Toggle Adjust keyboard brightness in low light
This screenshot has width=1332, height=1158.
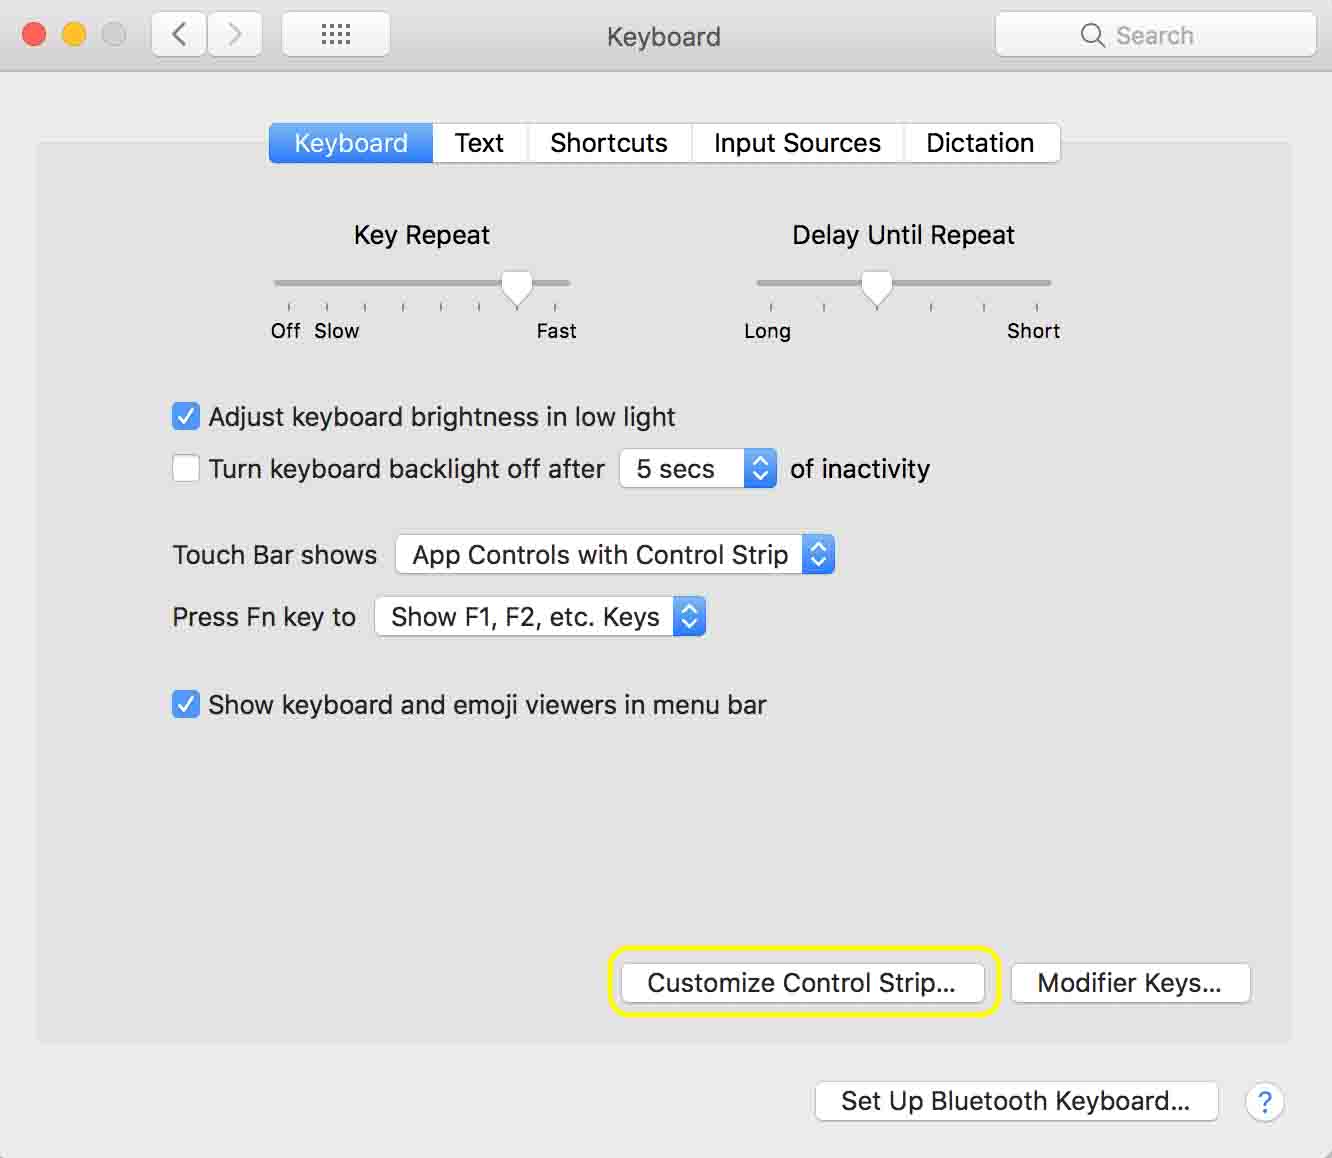[x=186, y=416]
